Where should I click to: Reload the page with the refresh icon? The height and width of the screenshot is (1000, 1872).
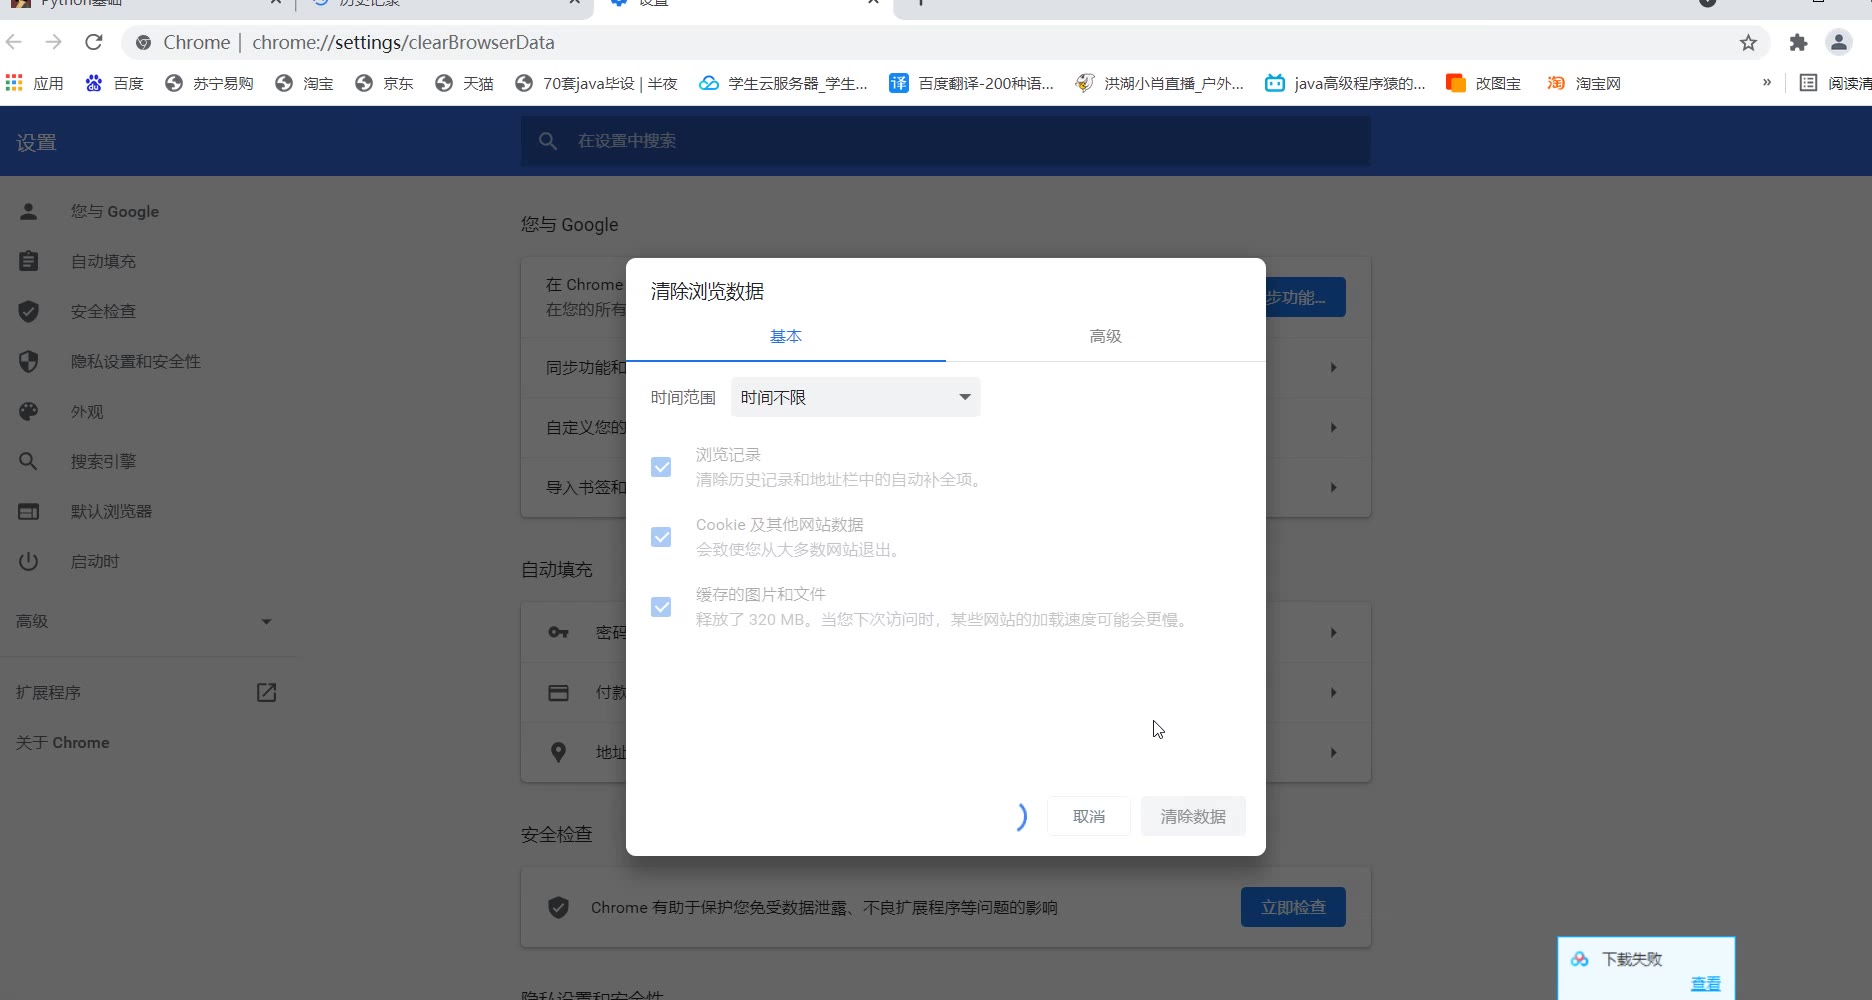[x=94, y=42]
